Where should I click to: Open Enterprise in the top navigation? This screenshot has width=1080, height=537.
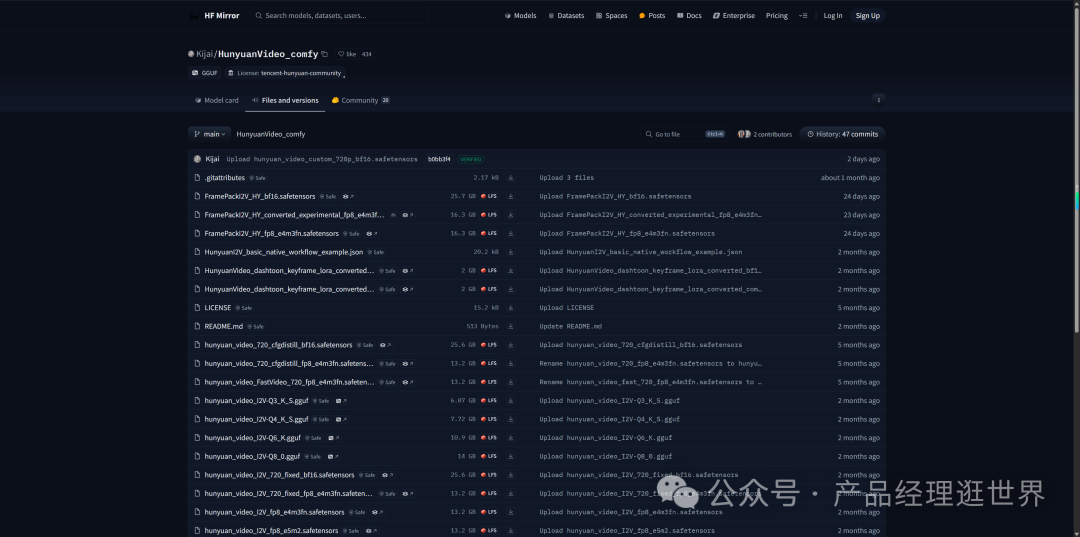(734, 15)
